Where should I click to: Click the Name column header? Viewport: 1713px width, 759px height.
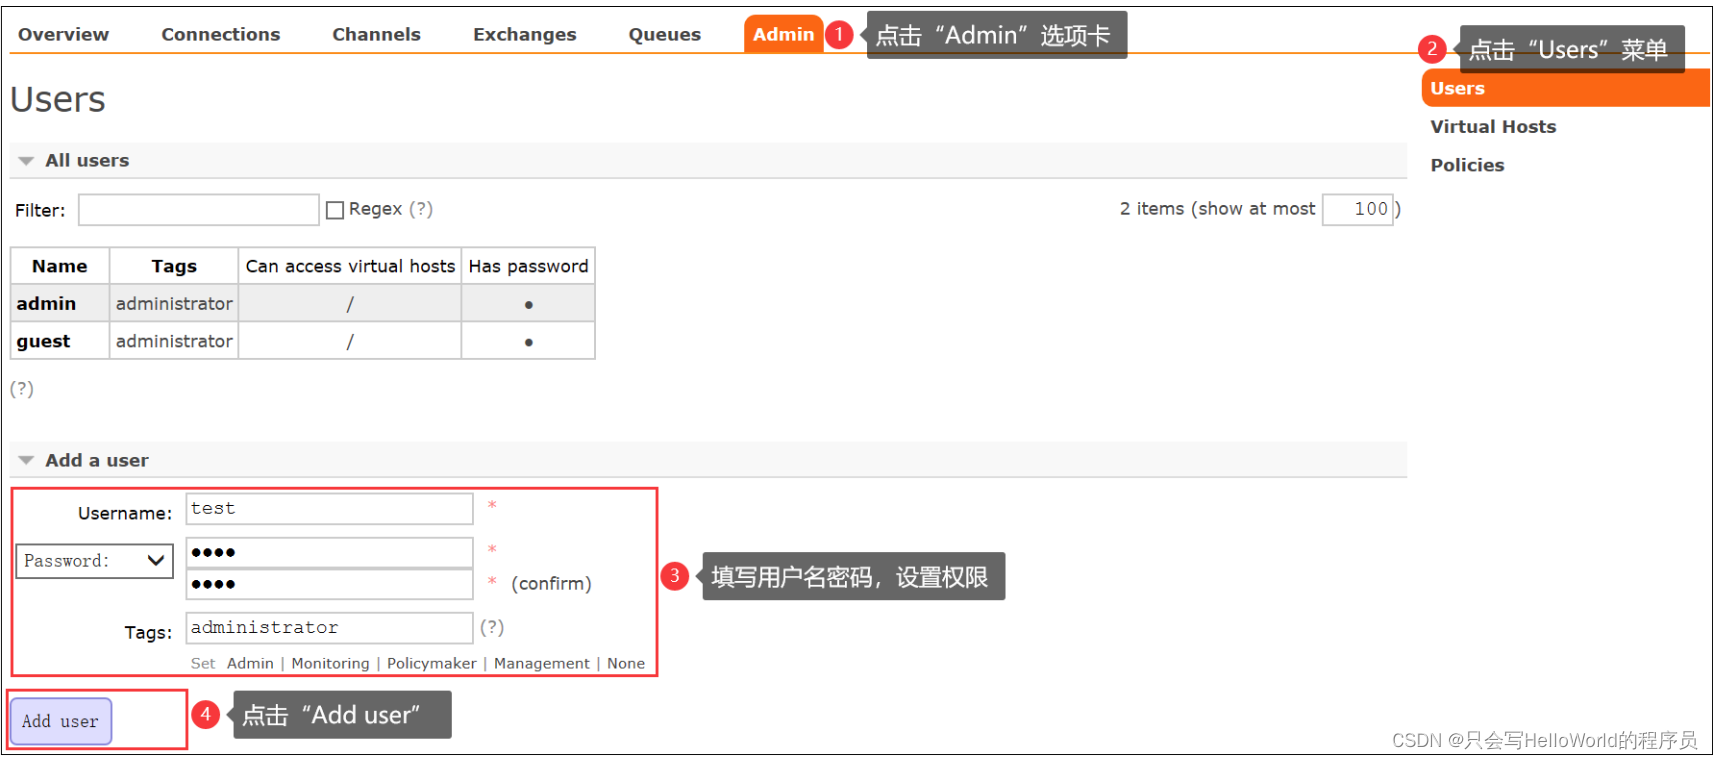click(x=60, y=266)
